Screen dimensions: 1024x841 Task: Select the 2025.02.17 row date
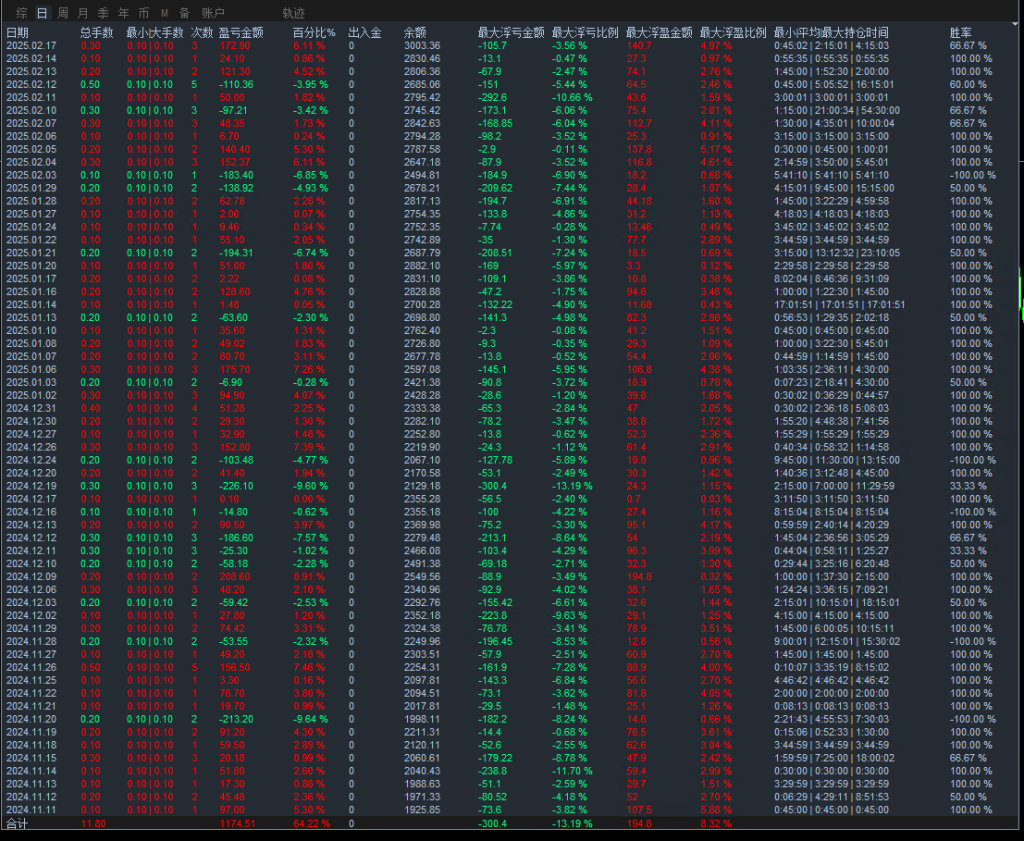31,46
